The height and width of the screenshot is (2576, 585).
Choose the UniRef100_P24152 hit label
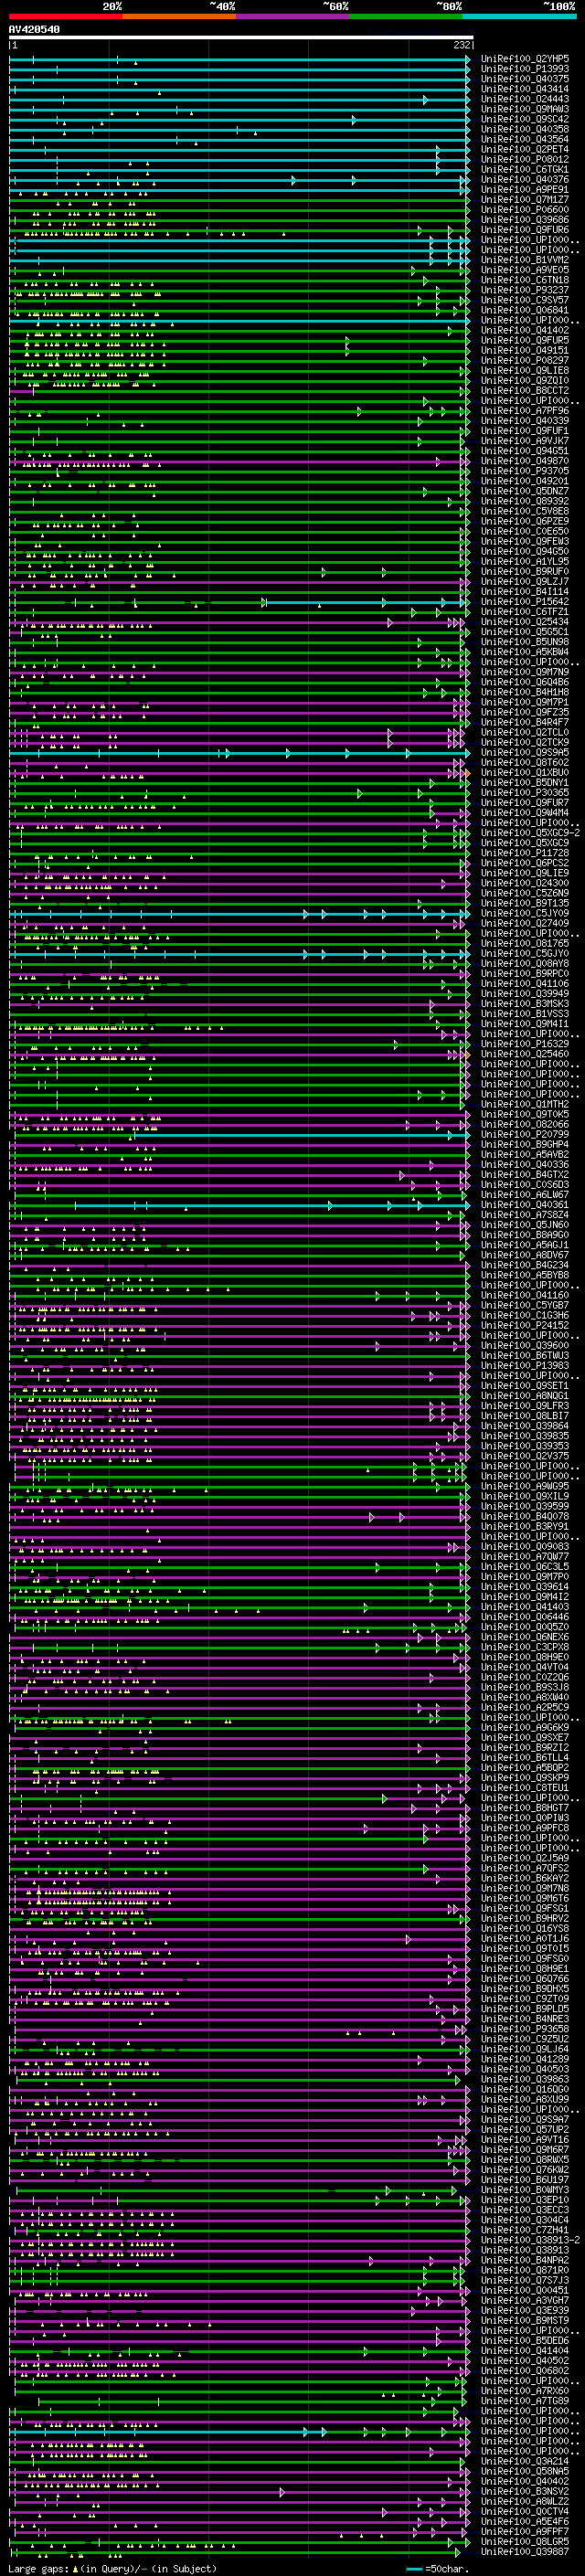(525, 1326)
